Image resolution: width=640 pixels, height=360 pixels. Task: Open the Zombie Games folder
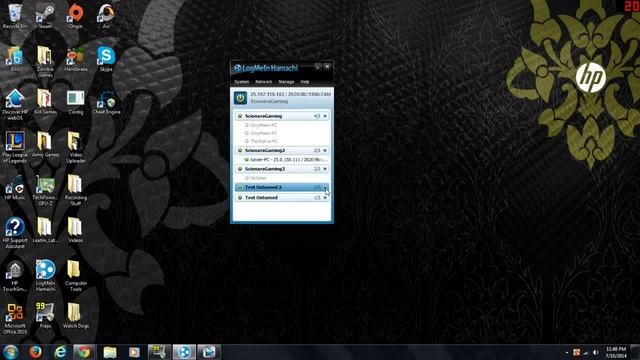(x=45, y=62)
